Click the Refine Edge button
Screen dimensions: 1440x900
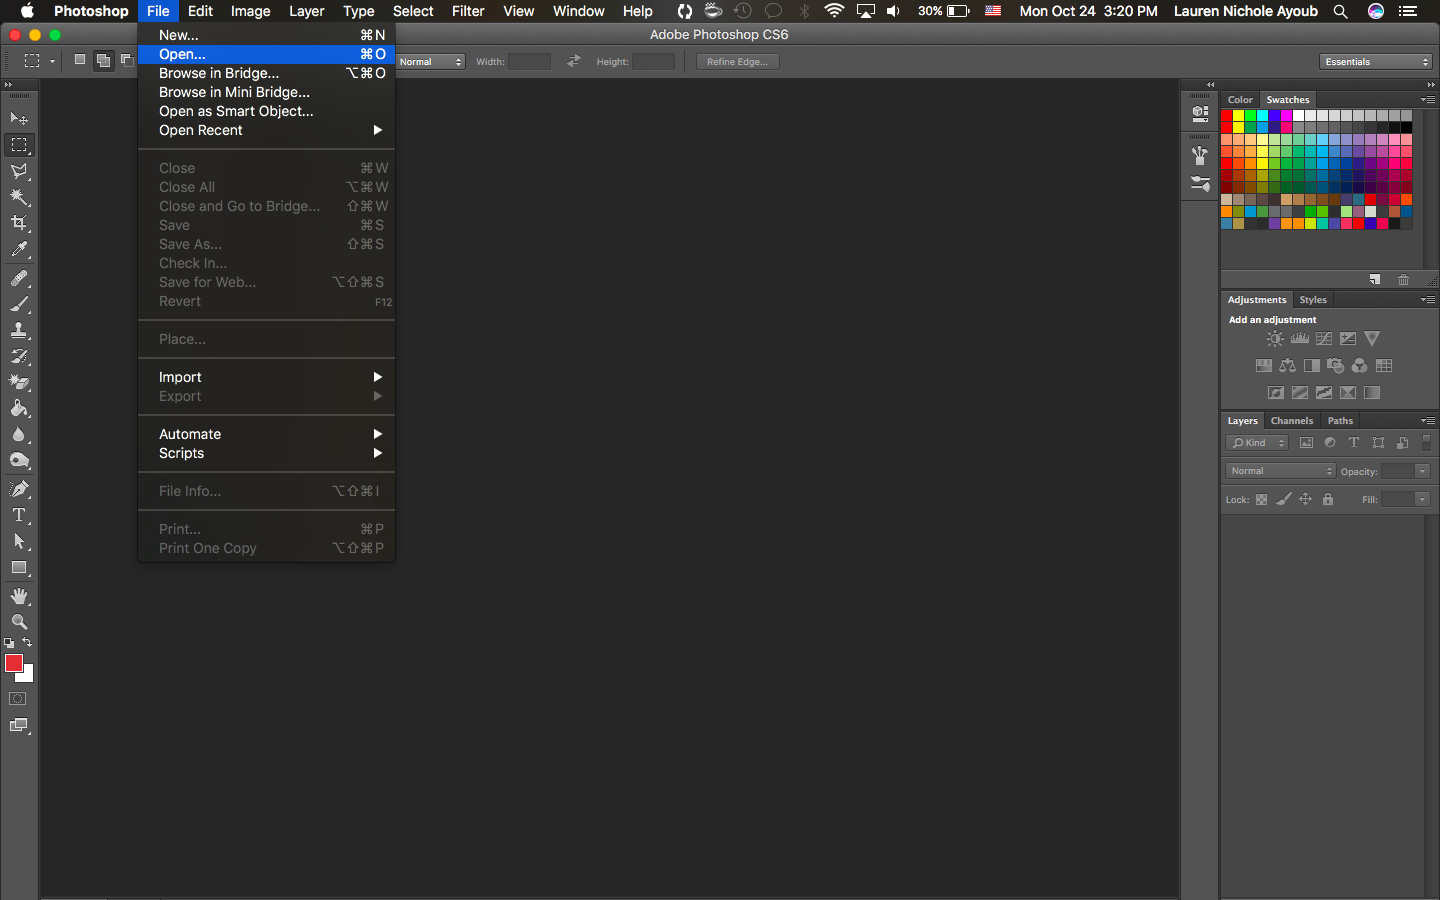tap(737, 61)
